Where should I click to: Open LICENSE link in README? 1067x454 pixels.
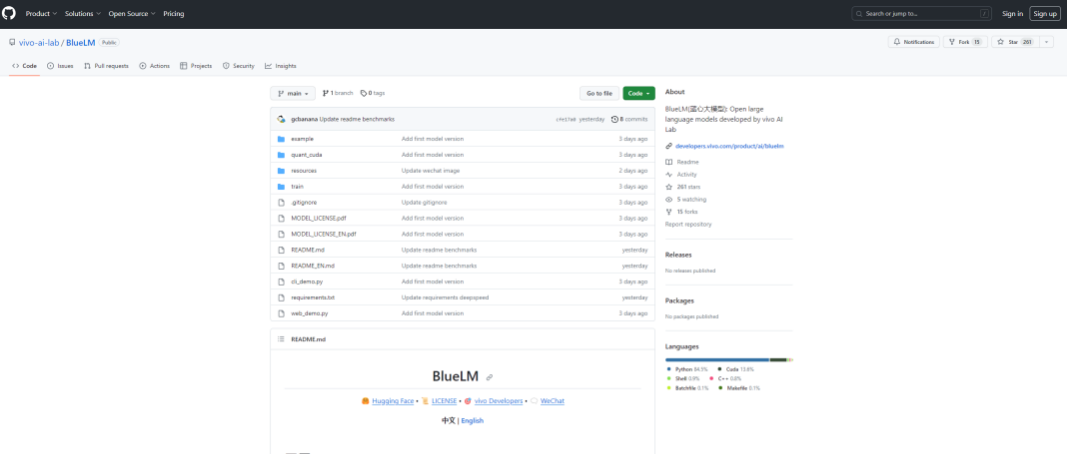pyautogui.click(x=444, y=401)
